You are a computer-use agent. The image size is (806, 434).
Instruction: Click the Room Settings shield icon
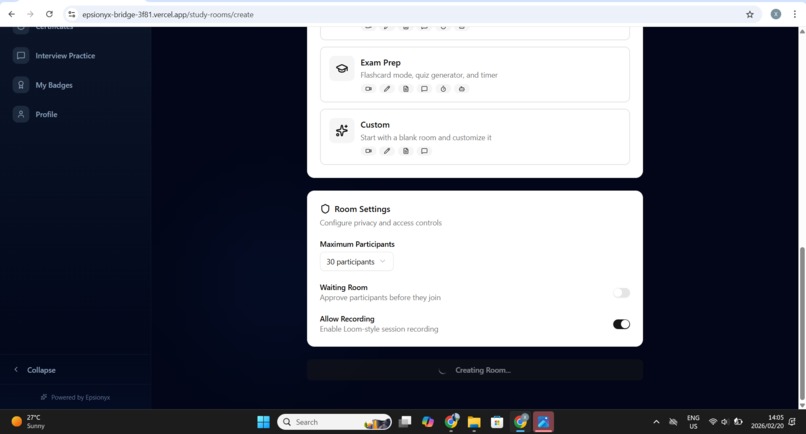click(x=325, y=209)
